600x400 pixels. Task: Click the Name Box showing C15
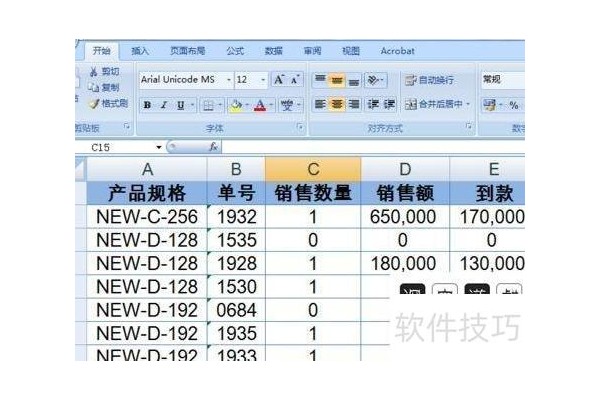[115, 147]
